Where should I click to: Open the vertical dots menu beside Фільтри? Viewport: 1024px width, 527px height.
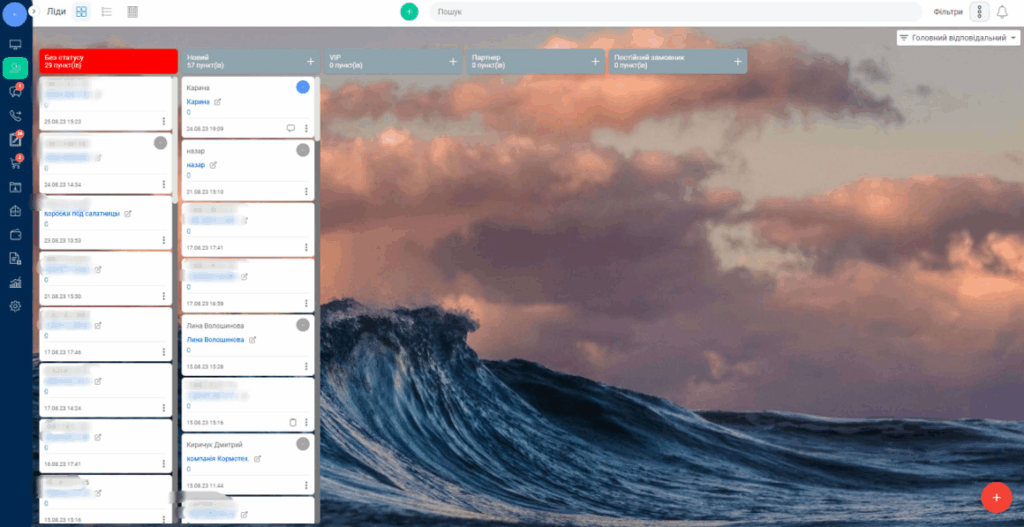[x=979, y=12]
